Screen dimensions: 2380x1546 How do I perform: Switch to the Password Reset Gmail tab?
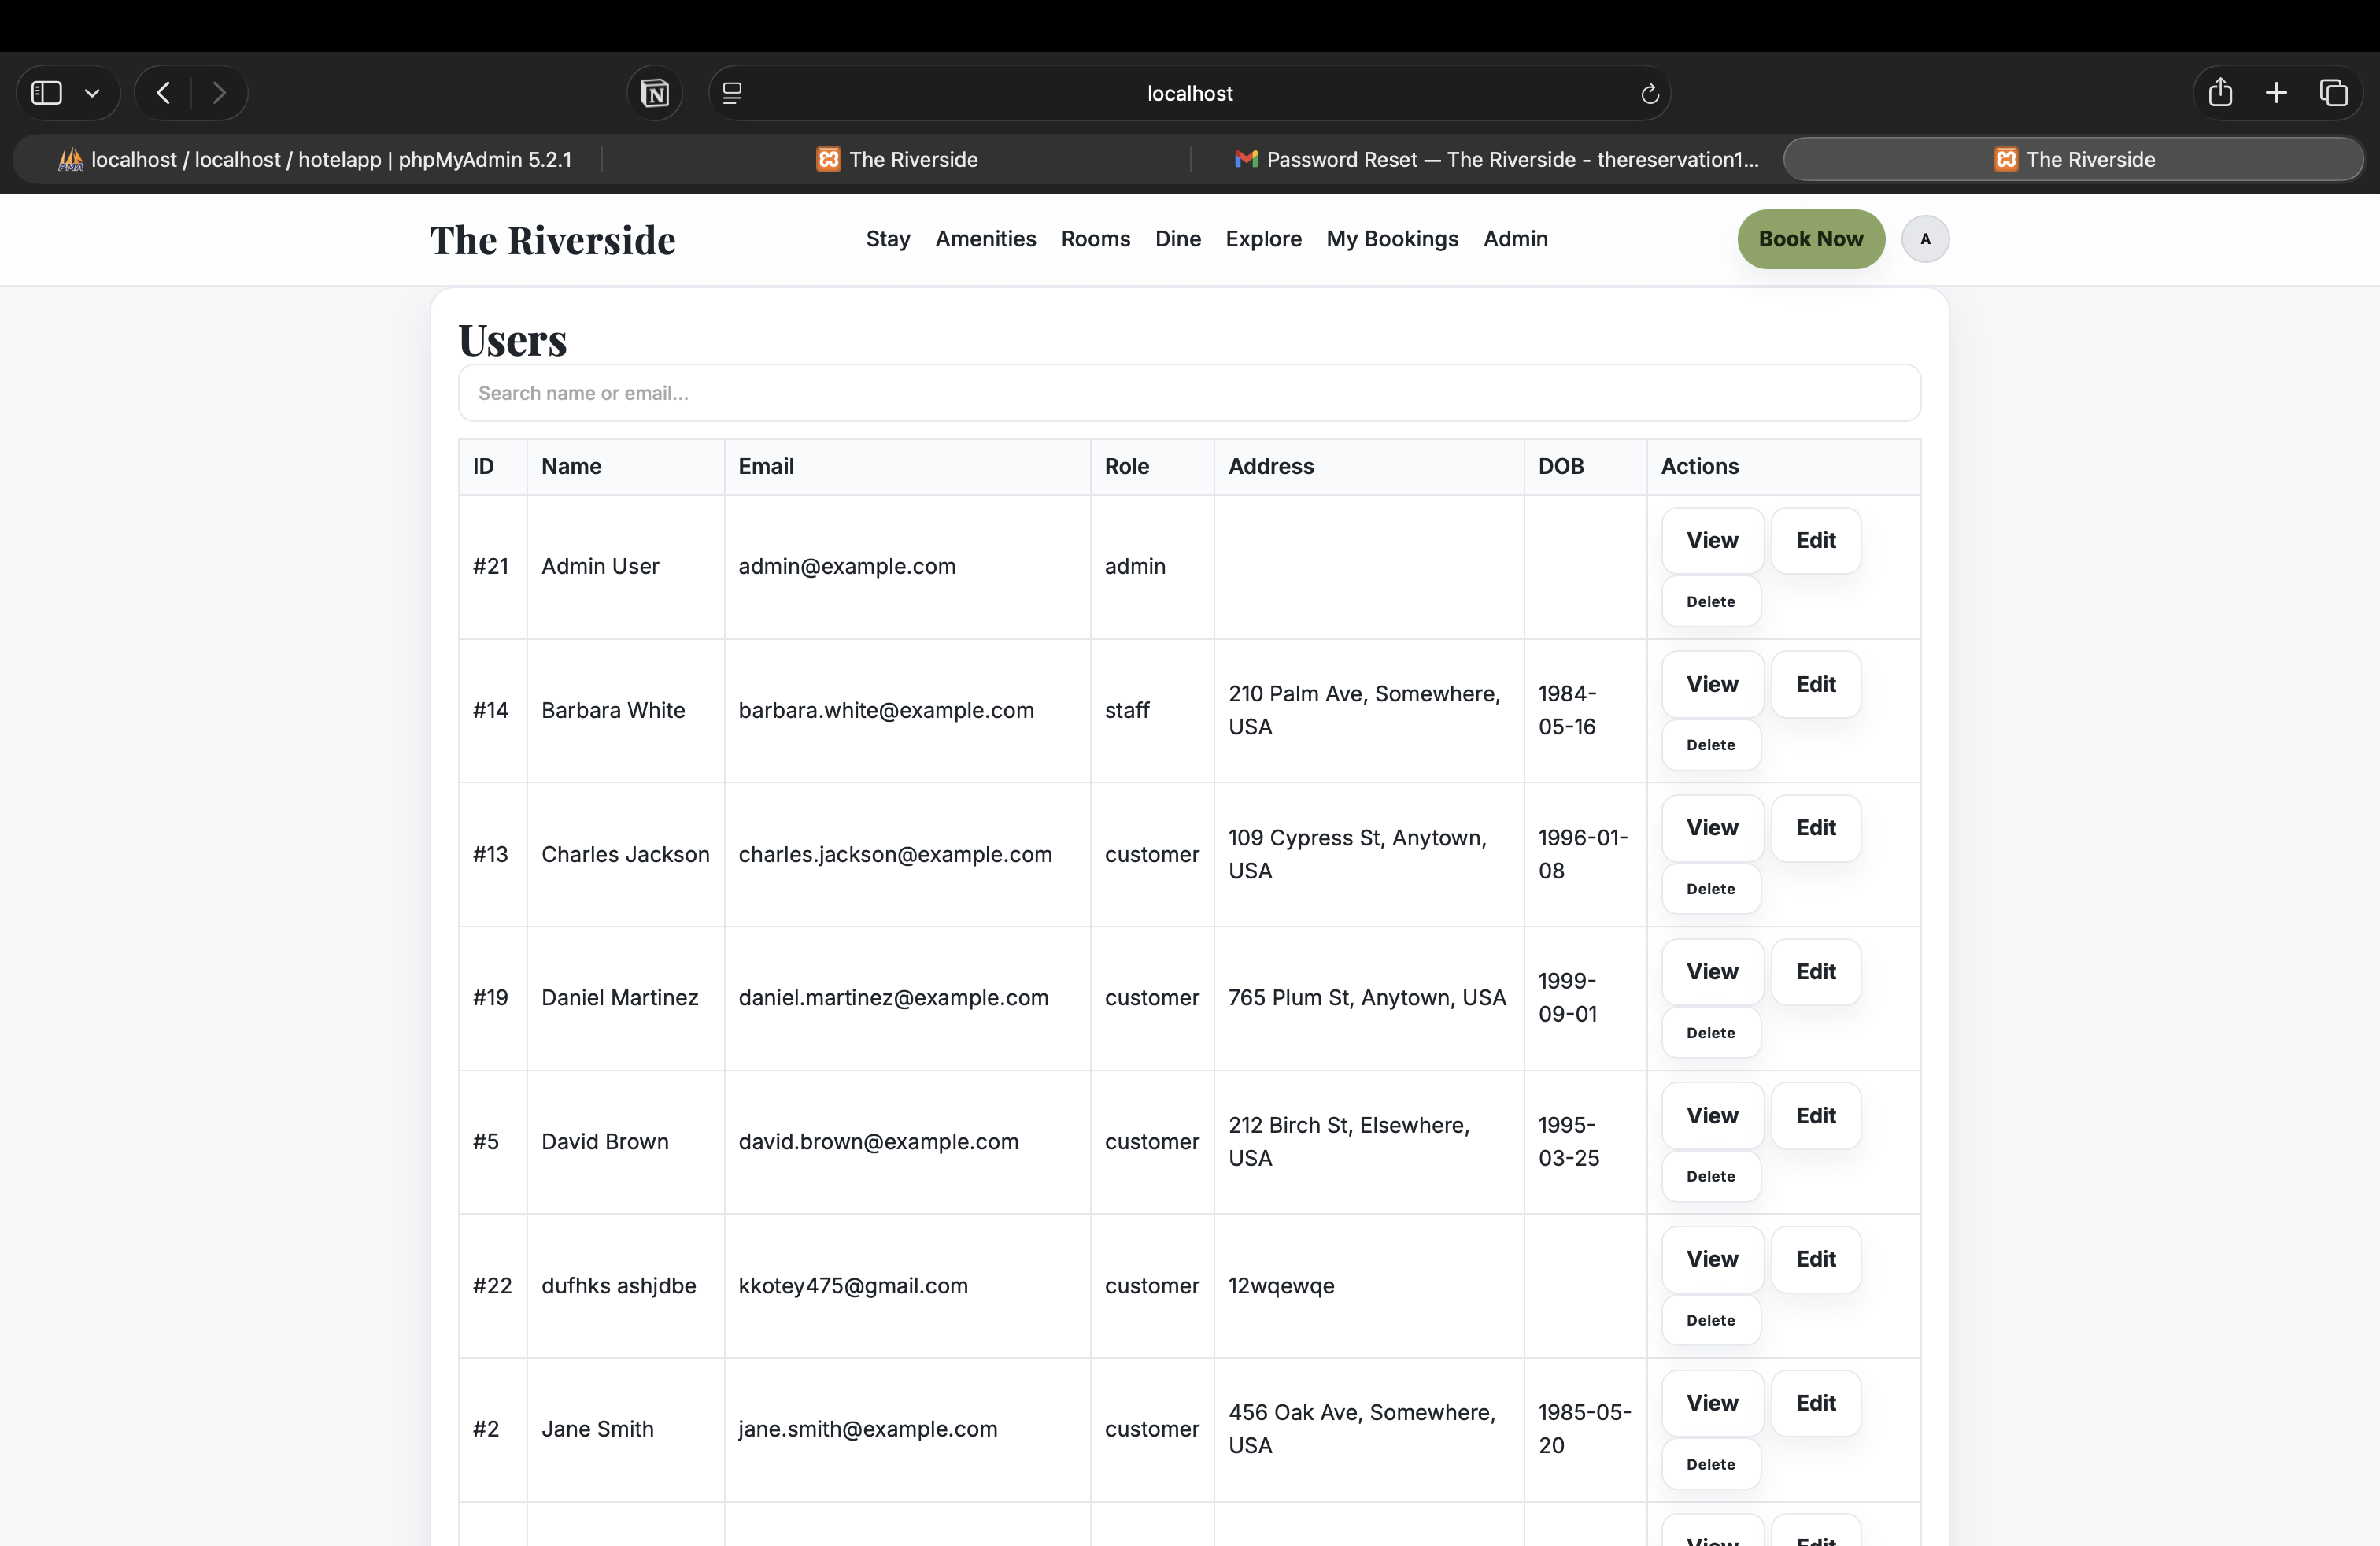[1496, 159]
